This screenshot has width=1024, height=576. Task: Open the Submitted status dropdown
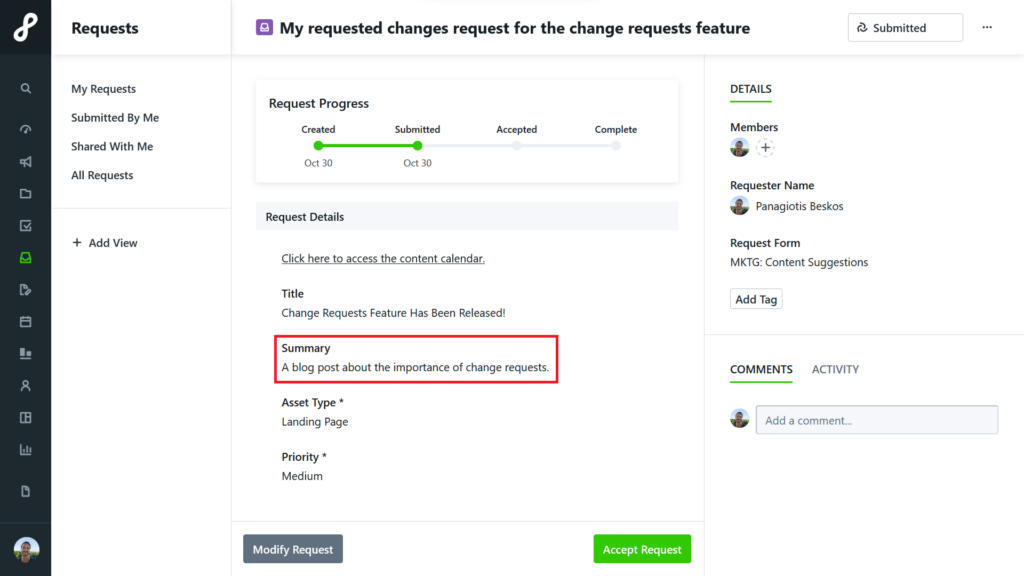[905, 27]
